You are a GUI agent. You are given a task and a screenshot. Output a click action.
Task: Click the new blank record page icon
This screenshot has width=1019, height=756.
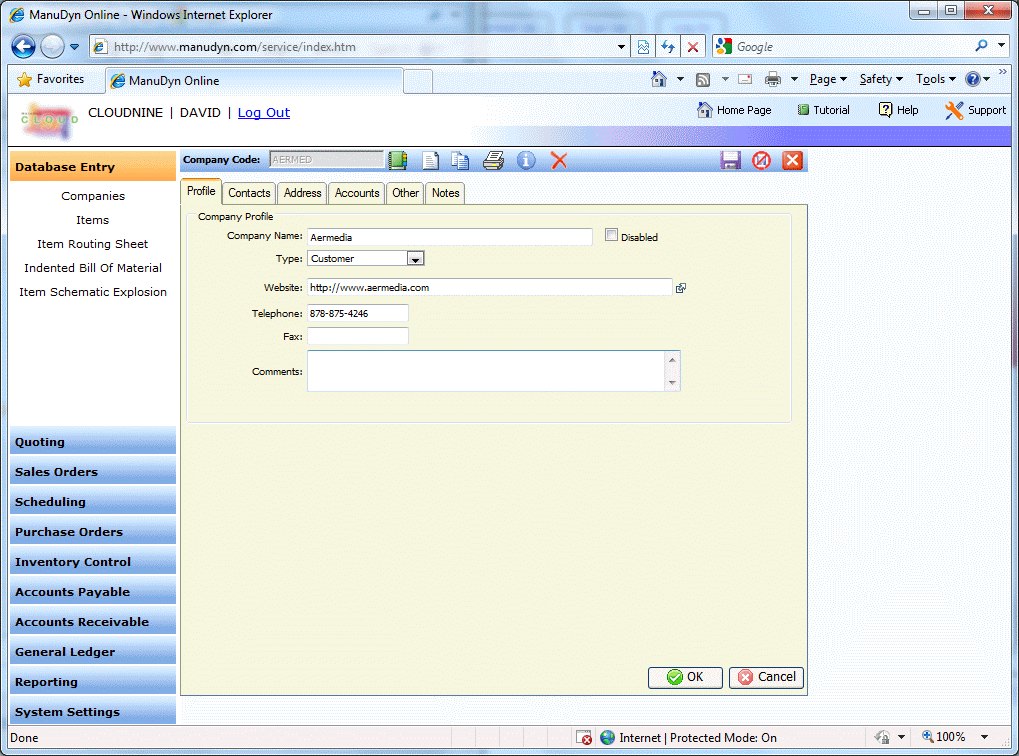(x=431, y=160)
